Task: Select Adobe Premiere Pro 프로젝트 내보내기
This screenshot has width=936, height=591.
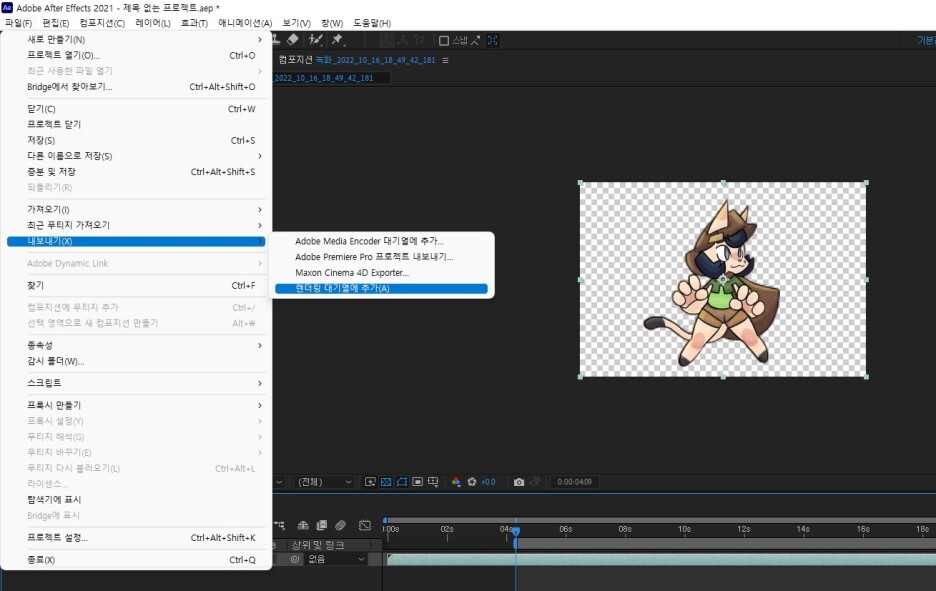Action: tap(381, 257)
